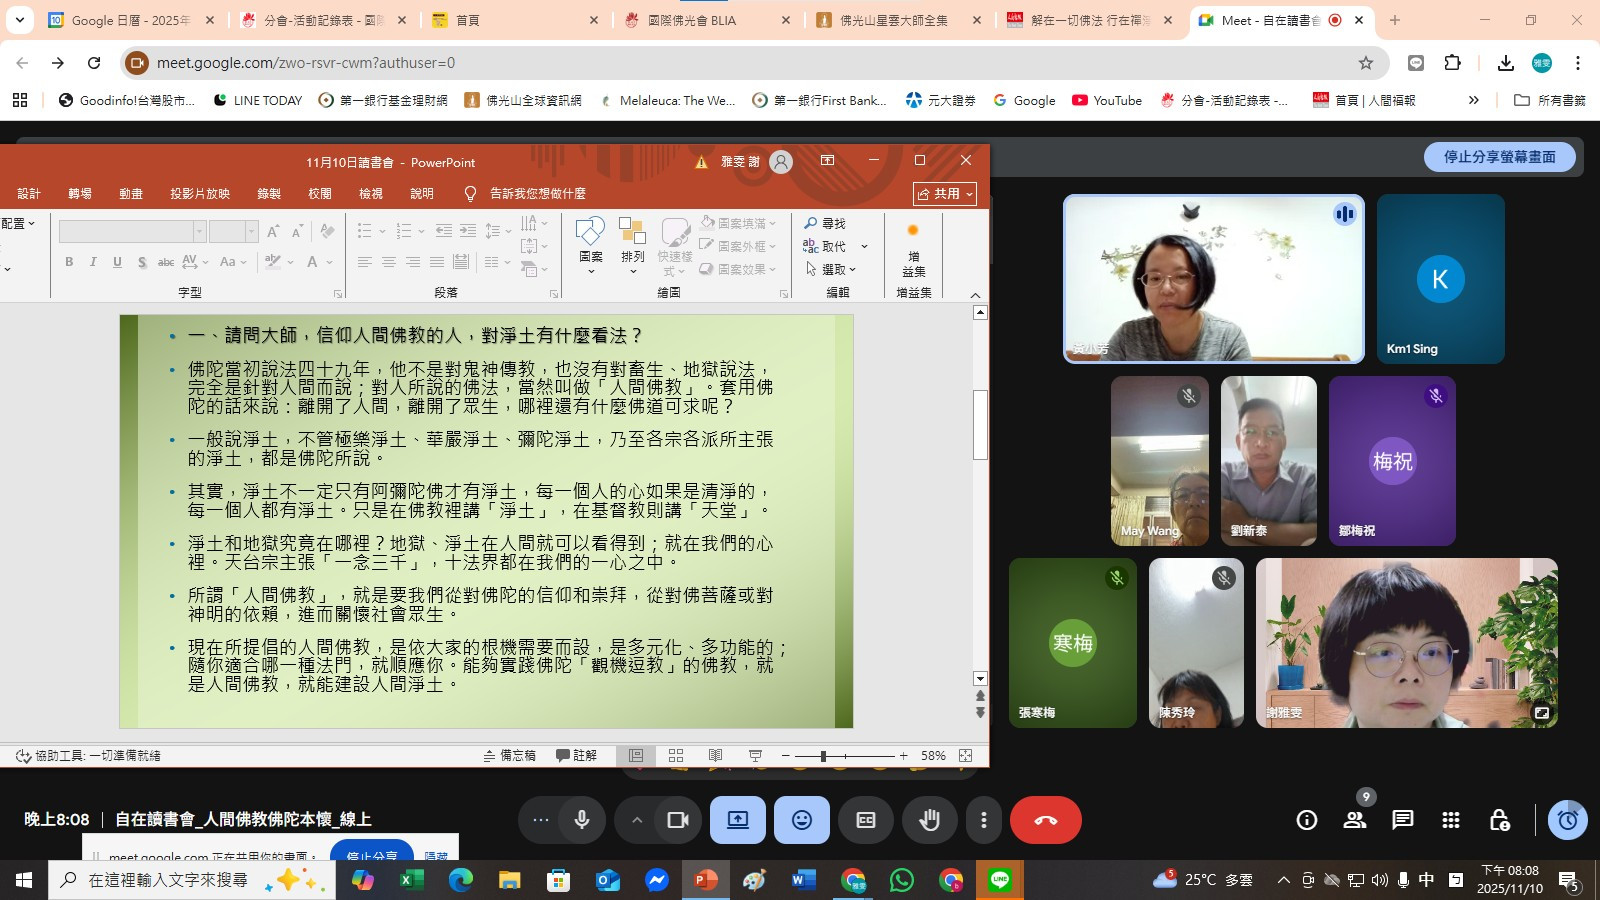
Task: Click the screen sharing present button
Action: 738,820
